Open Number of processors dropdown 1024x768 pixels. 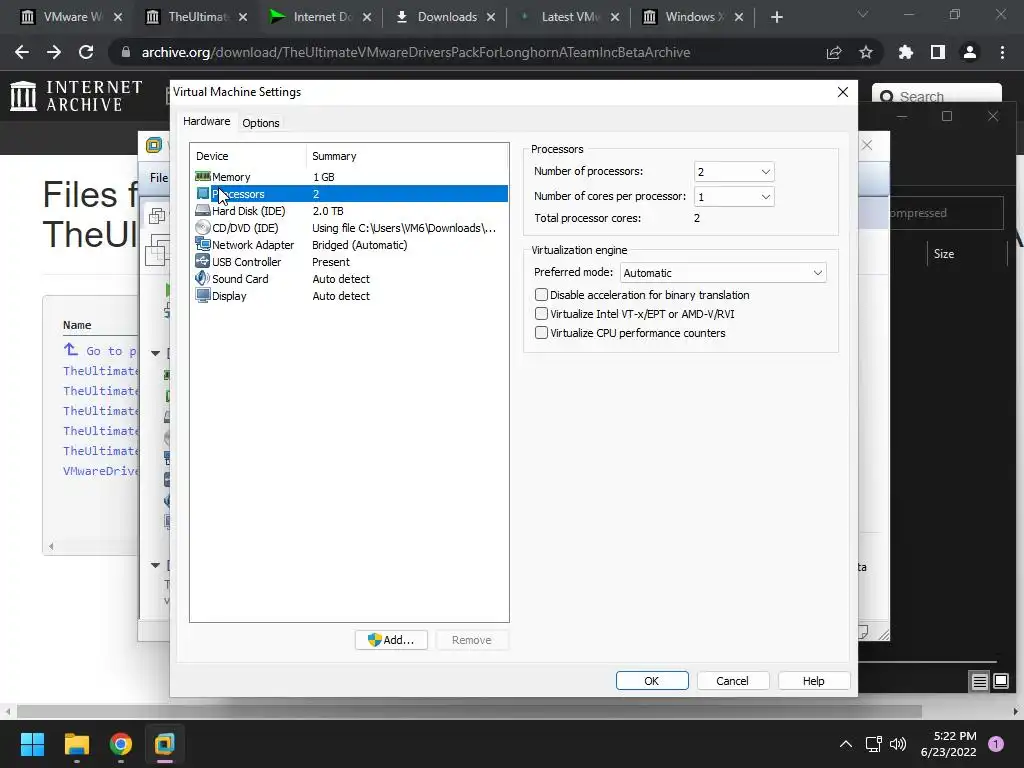pyautogui.click(x=734, y=172)
